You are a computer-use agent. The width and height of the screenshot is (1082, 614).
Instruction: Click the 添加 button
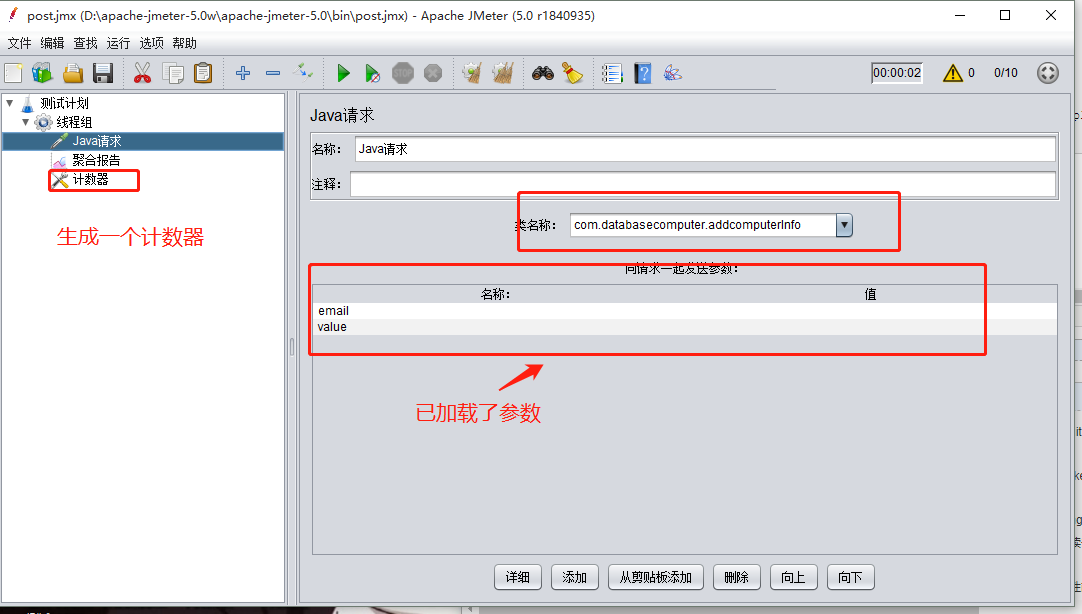[574, 577]
